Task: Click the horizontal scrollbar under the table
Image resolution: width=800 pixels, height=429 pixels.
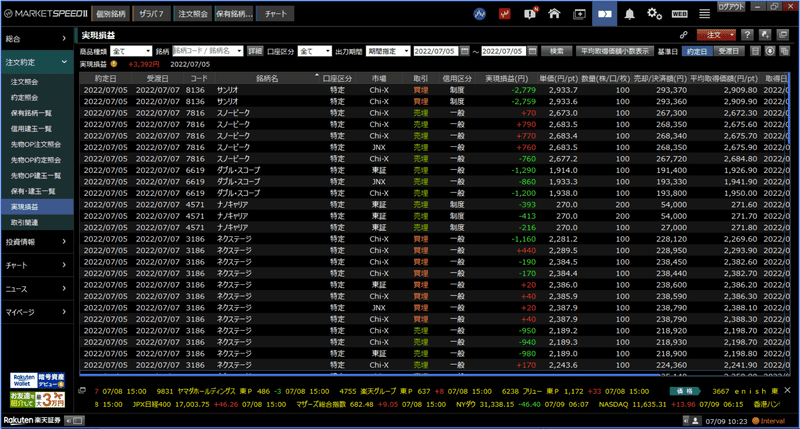Action: pos(370,374)
